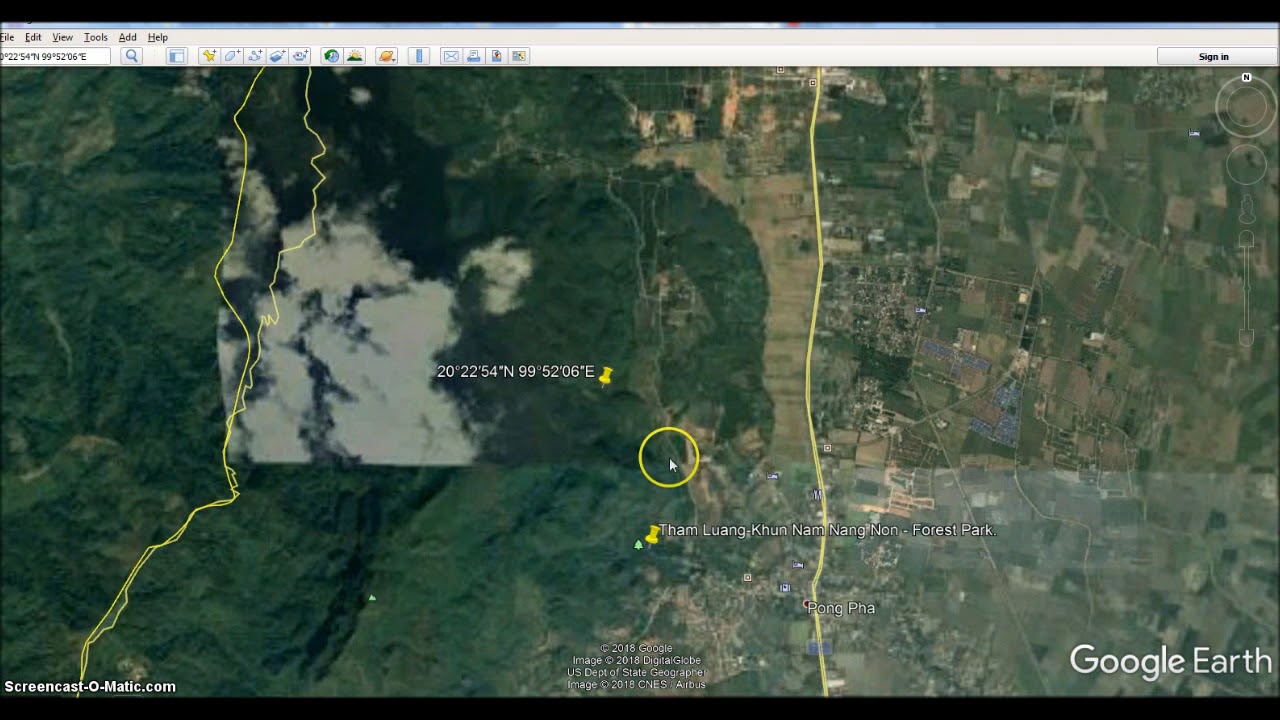The height and width of the screenshot is (720, 1280).
Task: Click the Street View pegman icon
Action: click(1247, 210)
